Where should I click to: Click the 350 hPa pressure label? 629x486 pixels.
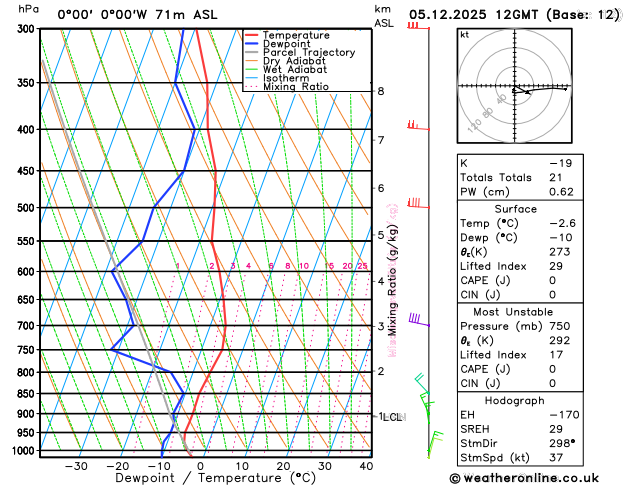pyautogui.click(x=28, y=83)
